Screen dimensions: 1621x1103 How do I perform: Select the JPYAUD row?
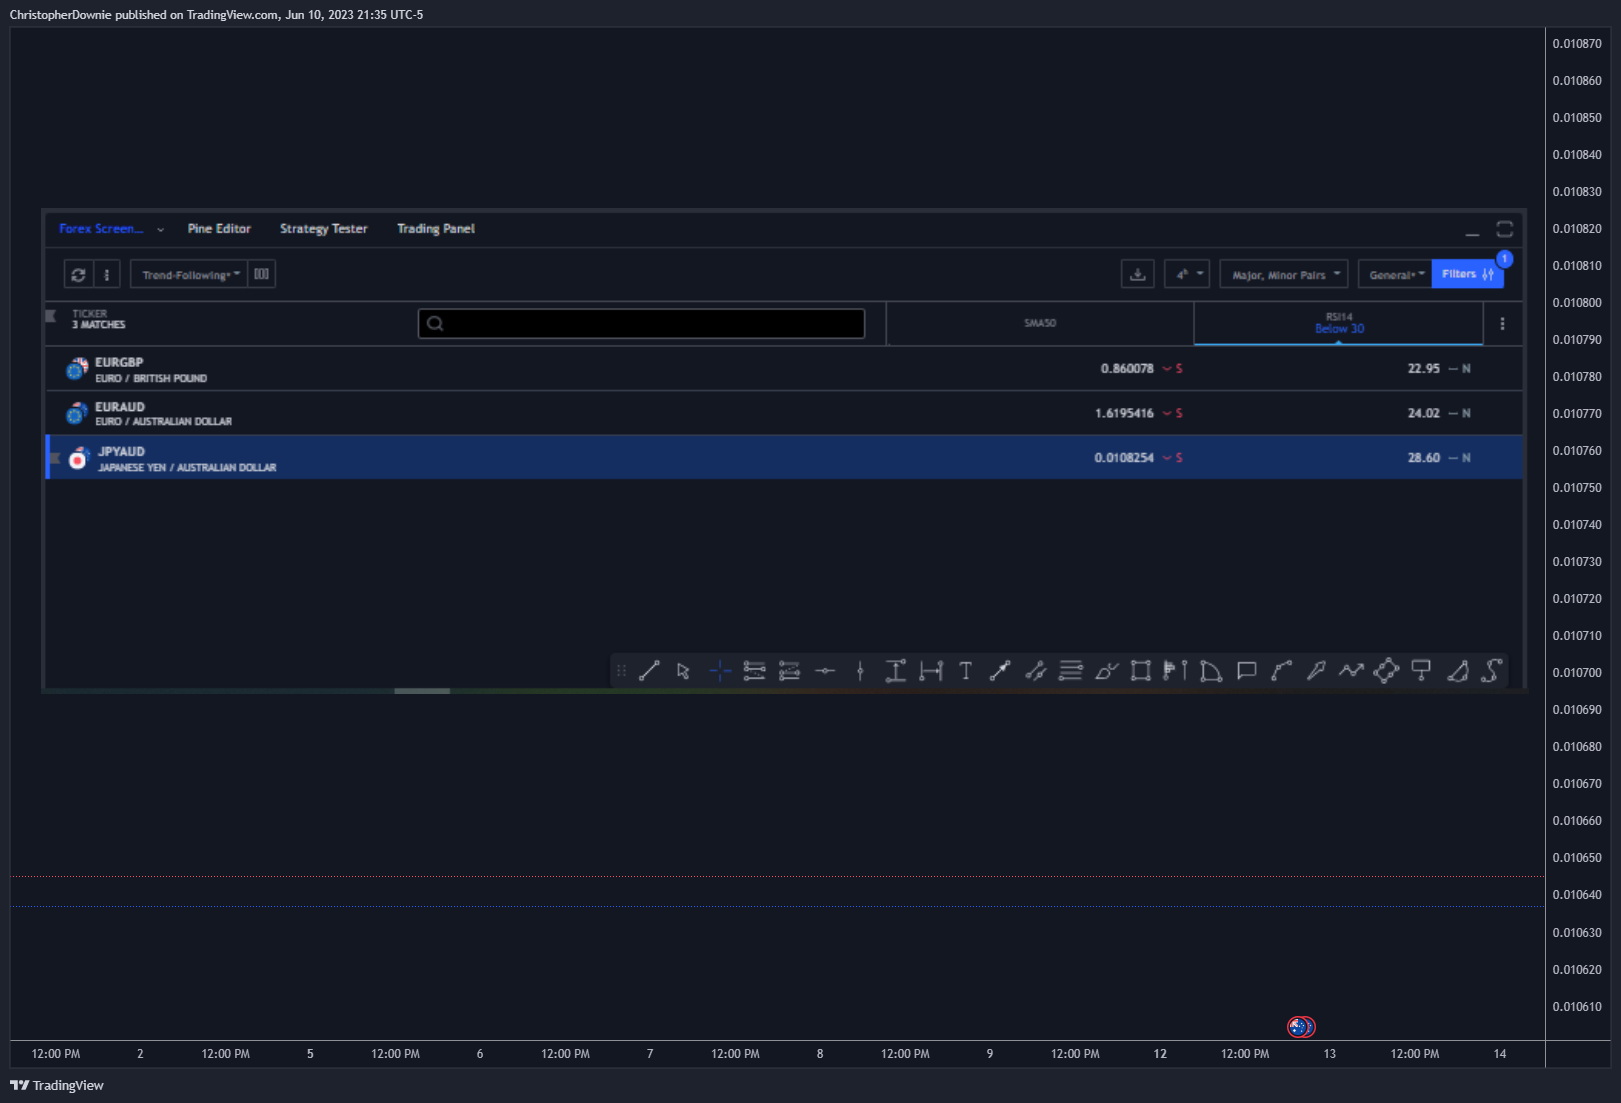784,458
